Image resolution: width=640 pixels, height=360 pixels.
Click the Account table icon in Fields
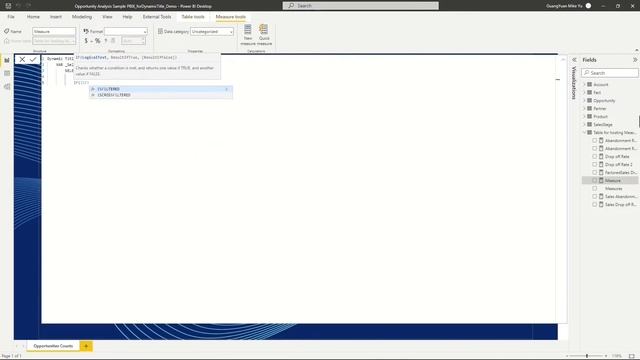pos(589,84)
